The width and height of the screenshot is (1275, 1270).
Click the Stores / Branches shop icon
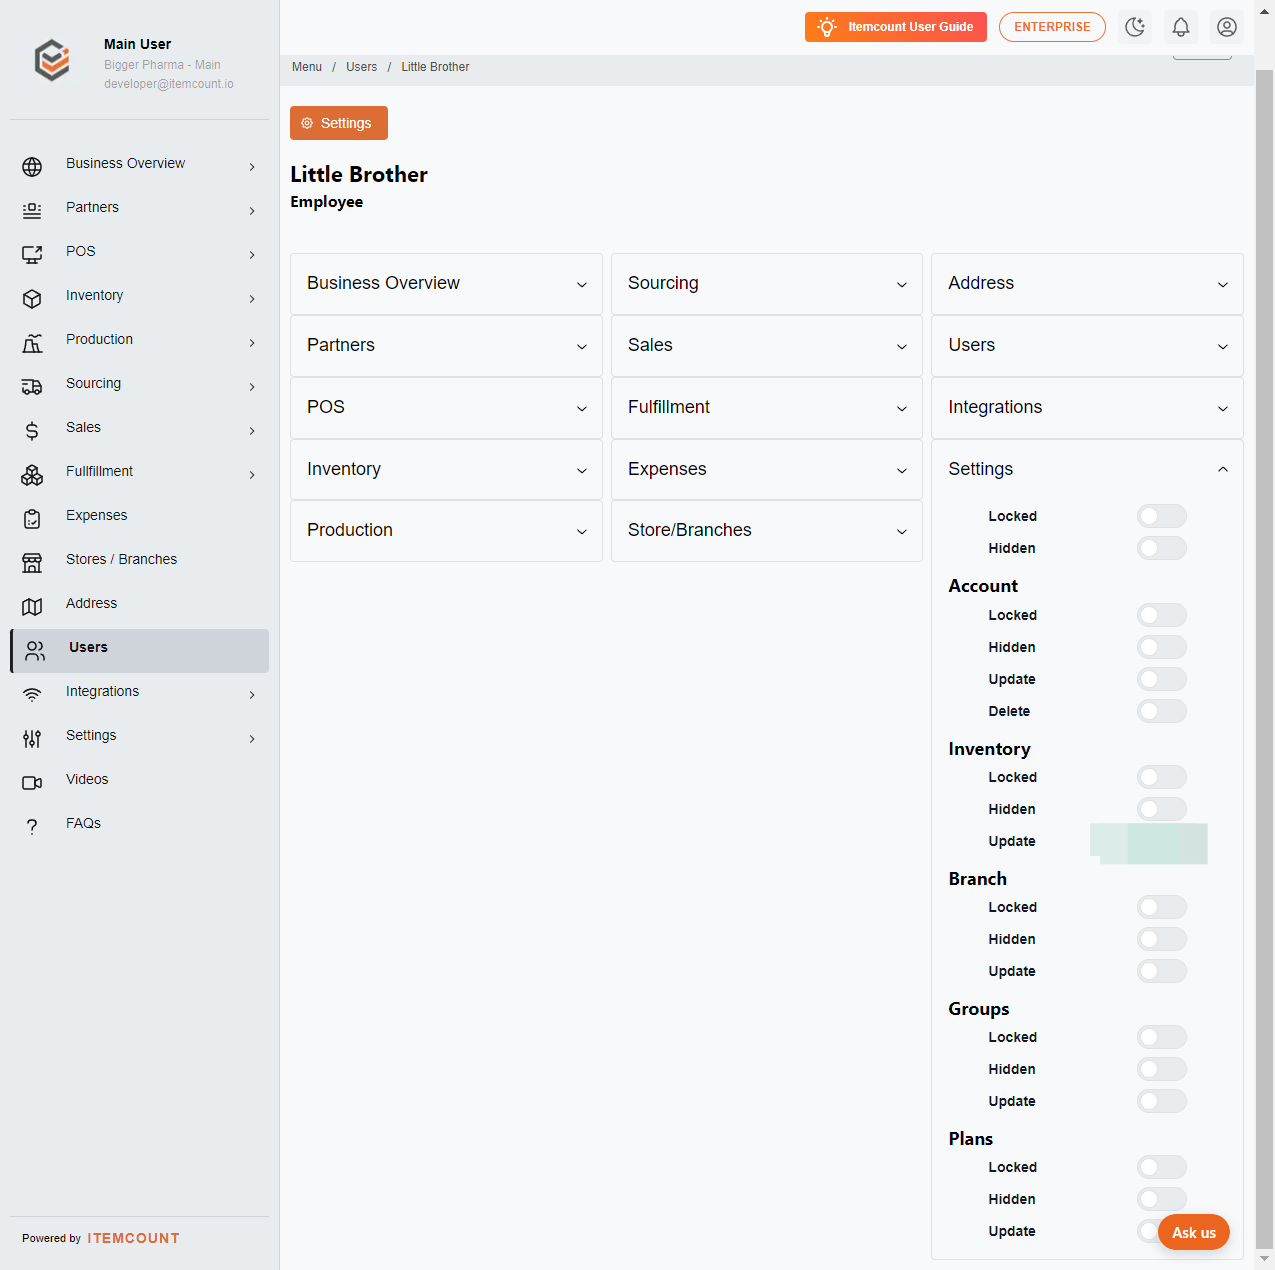click(32, 563)
